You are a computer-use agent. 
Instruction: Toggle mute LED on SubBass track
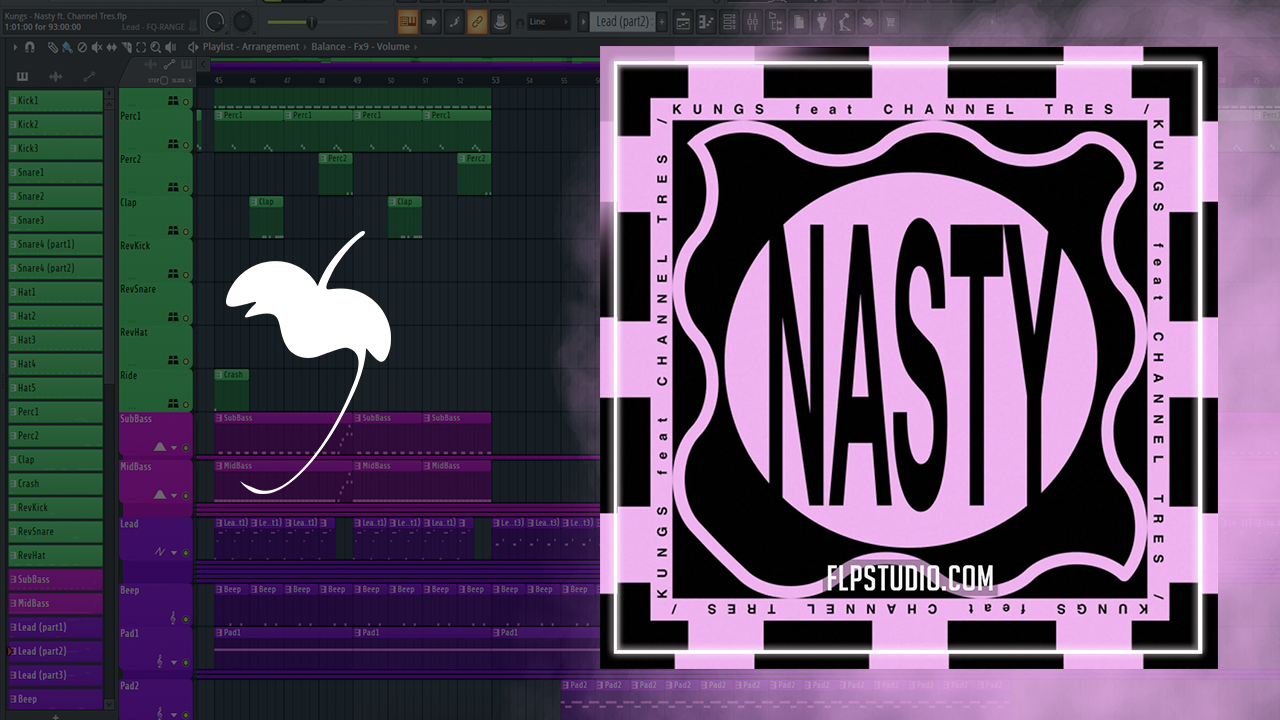pyautogui.click(x=185, y=447)
